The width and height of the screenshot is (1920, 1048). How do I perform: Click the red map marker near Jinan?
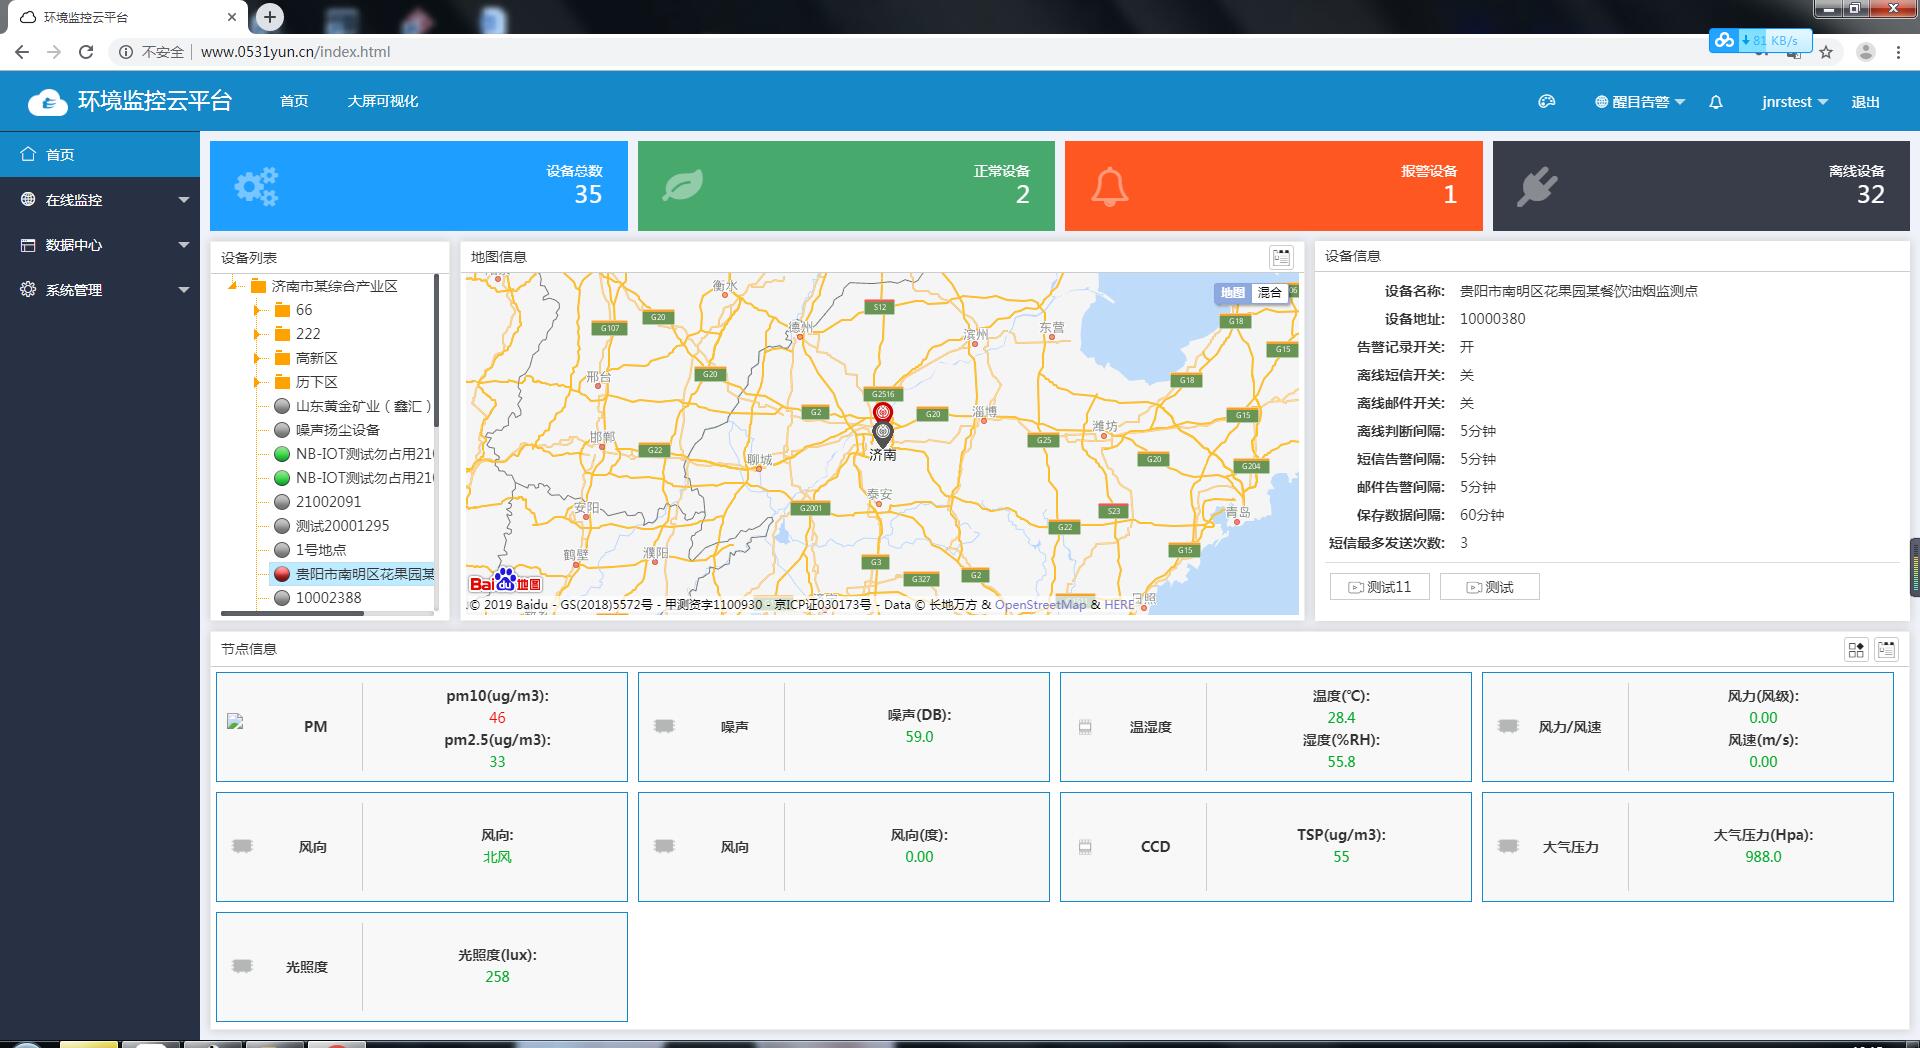point(882,412)
